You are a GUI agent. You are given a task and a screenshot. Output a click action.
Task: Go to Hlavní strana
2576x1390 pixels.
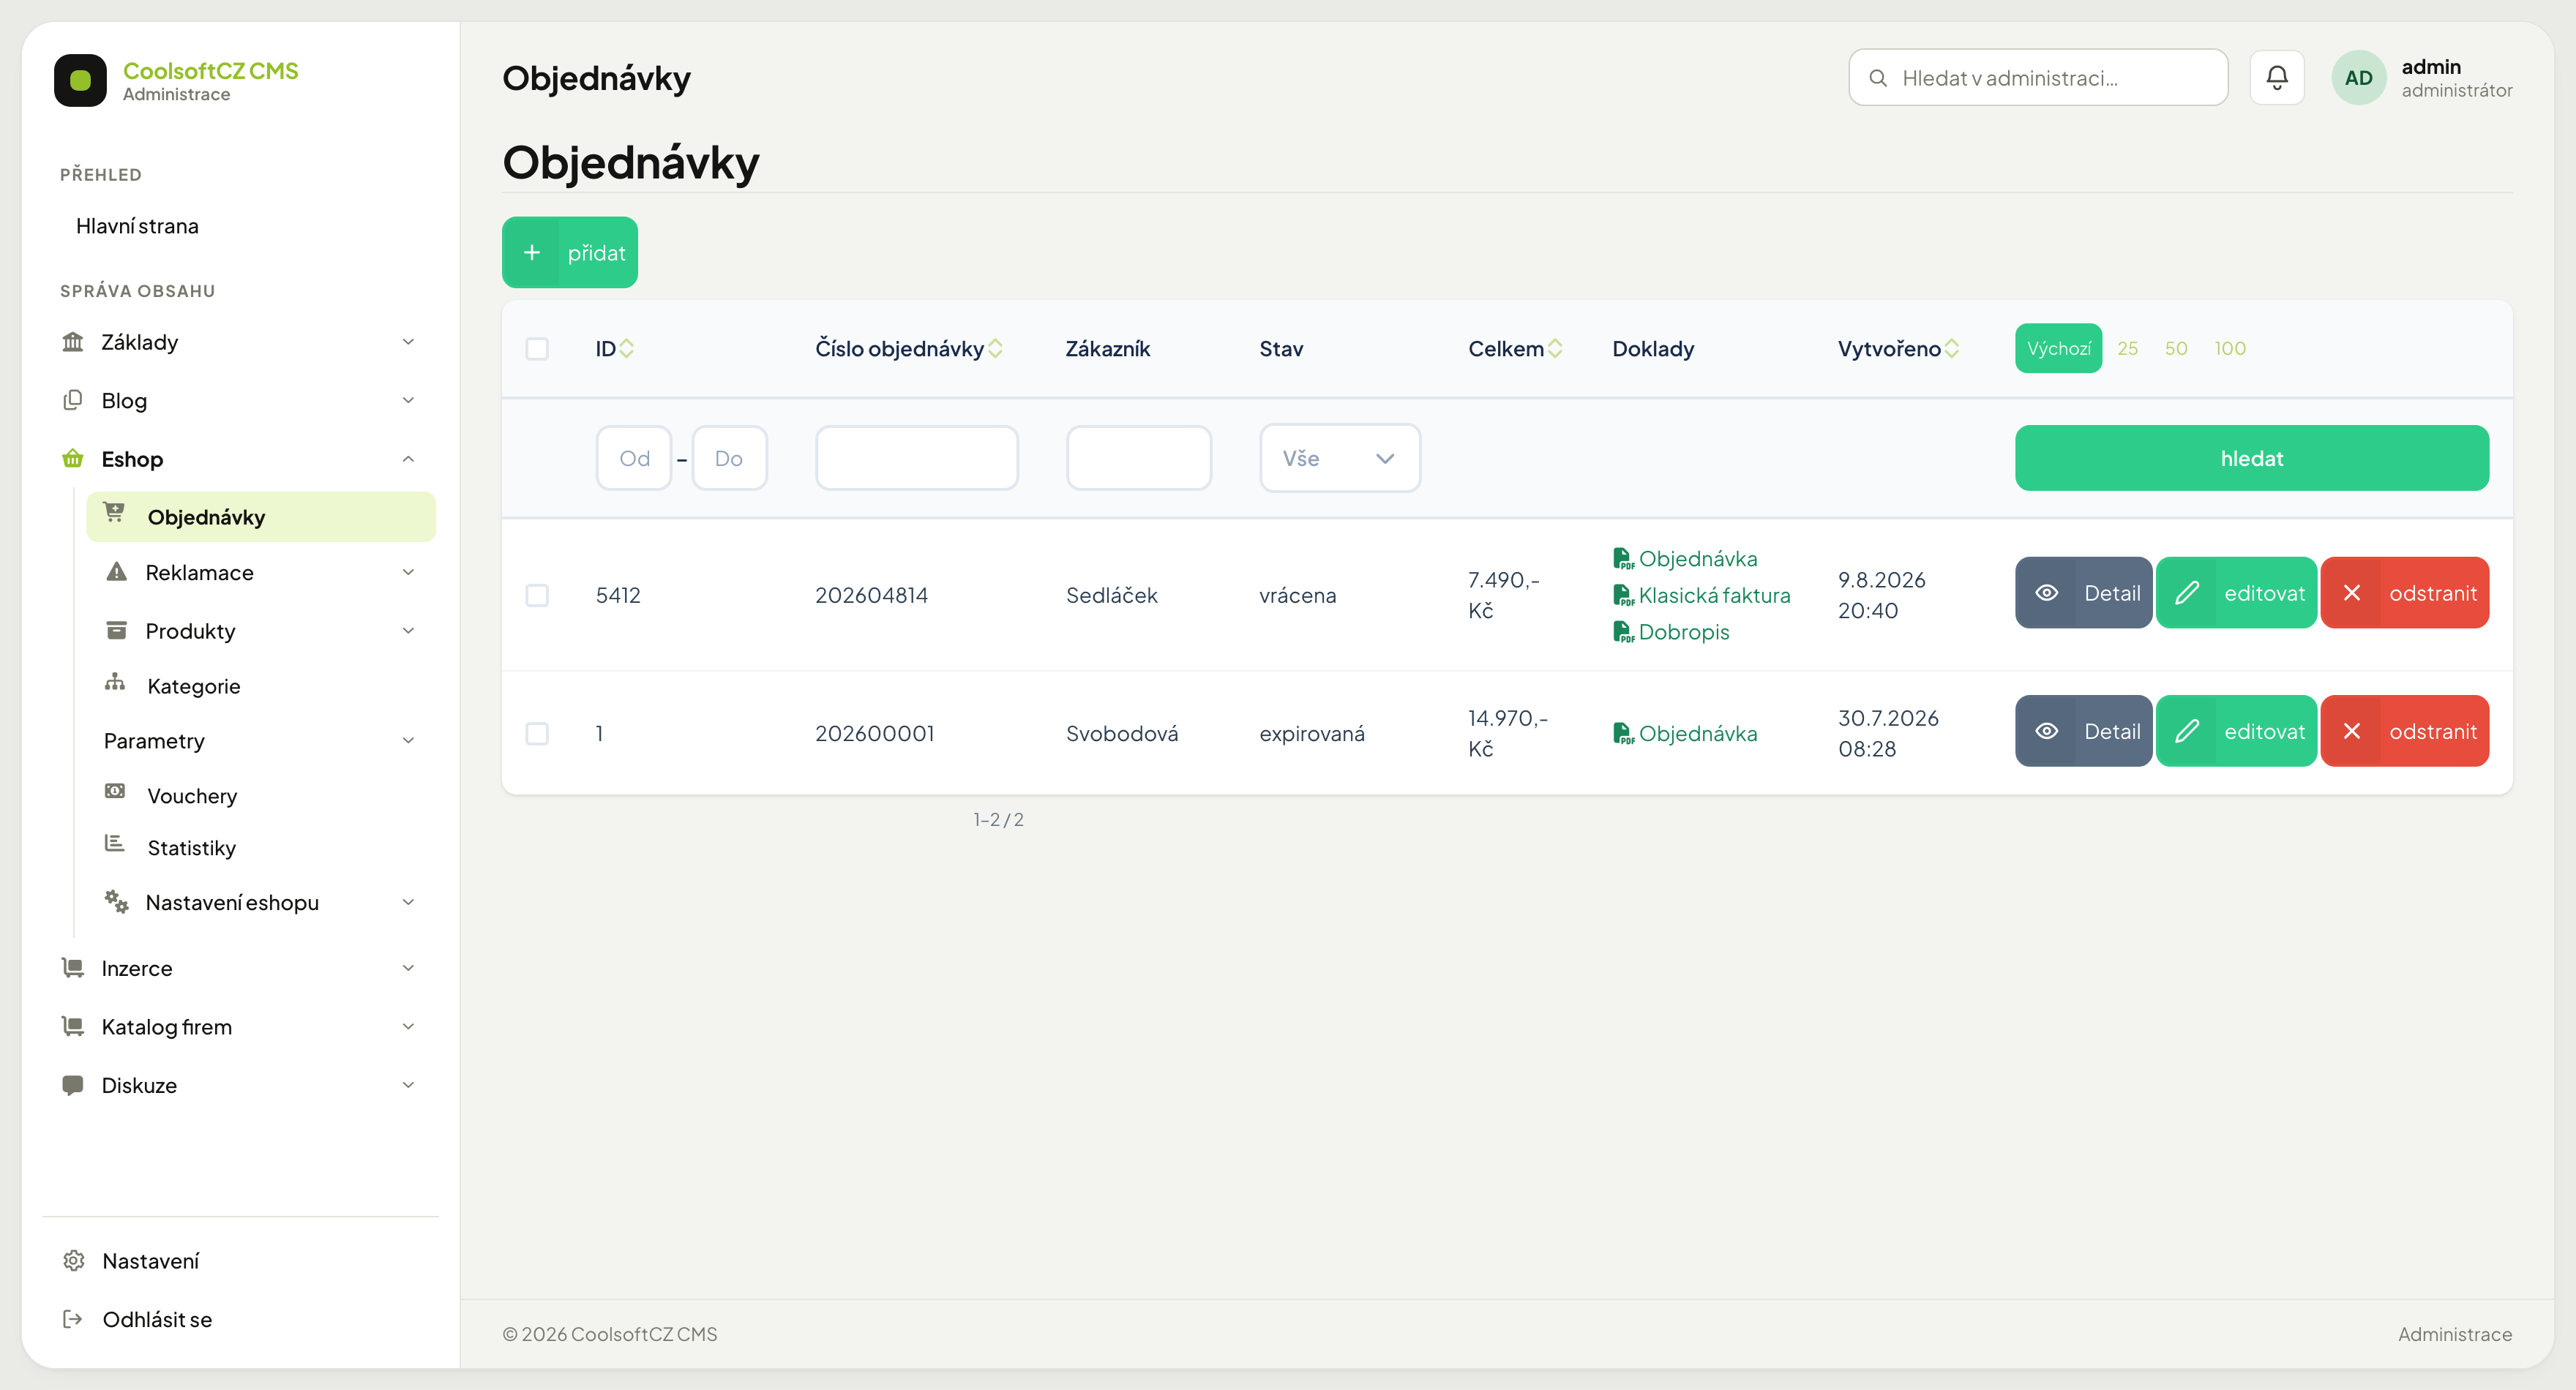(137, 226)
